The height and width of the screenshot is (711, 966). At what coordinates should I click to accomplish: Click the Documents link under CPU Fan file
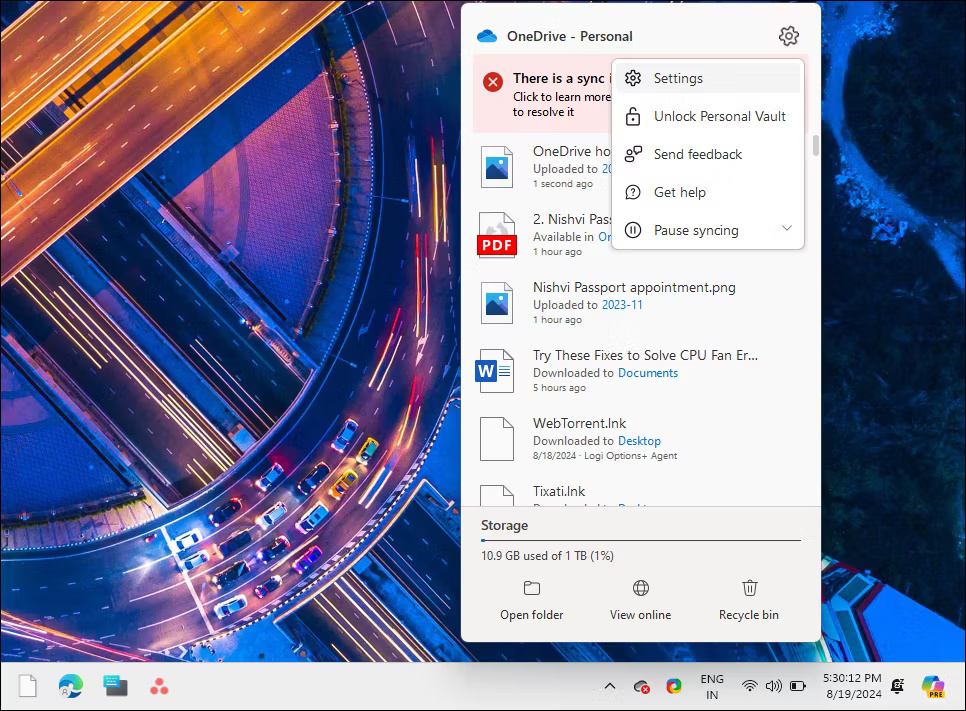tap(648, 372)
